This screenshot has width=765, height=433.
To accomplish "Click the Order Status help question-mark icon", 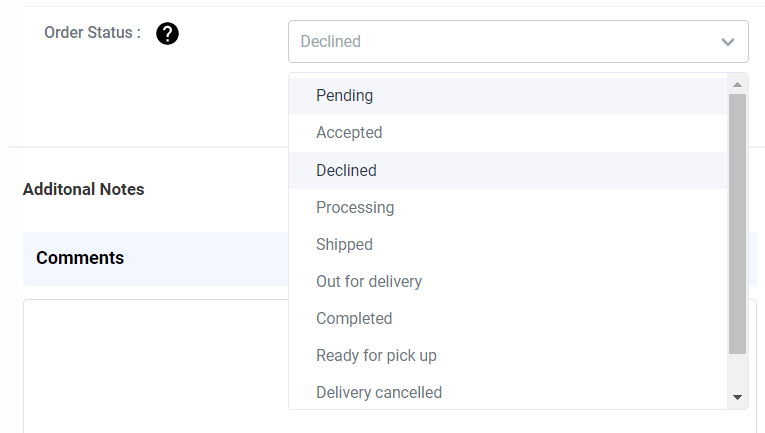I will tap(167, 34).
